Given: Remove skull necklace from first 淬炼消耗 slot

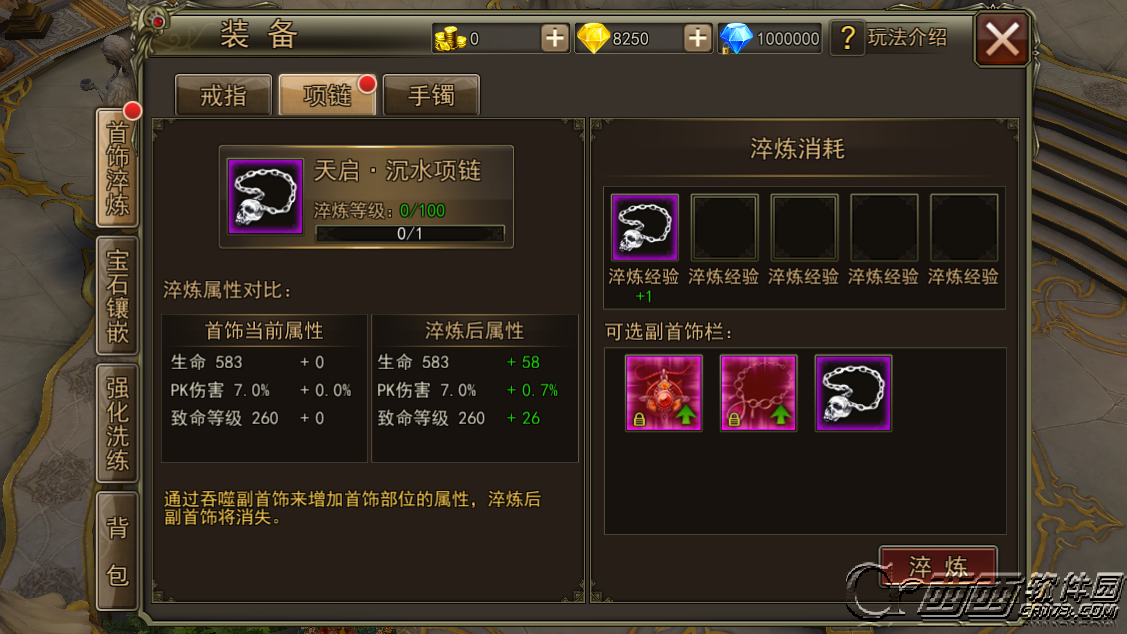Looking at the screenshot, I should coord(645,227).
